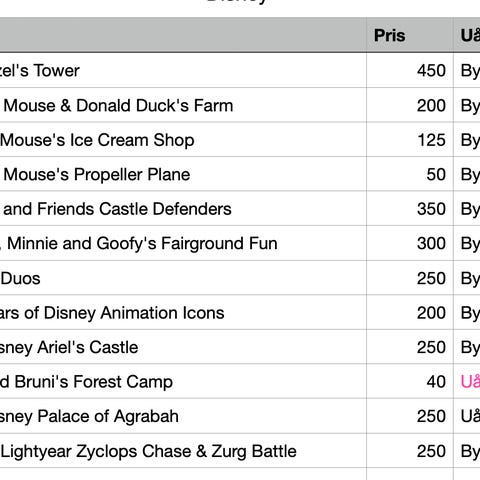
Task: Select the Mouse's Propeller Plane cell
Action: tap(183, 174)
